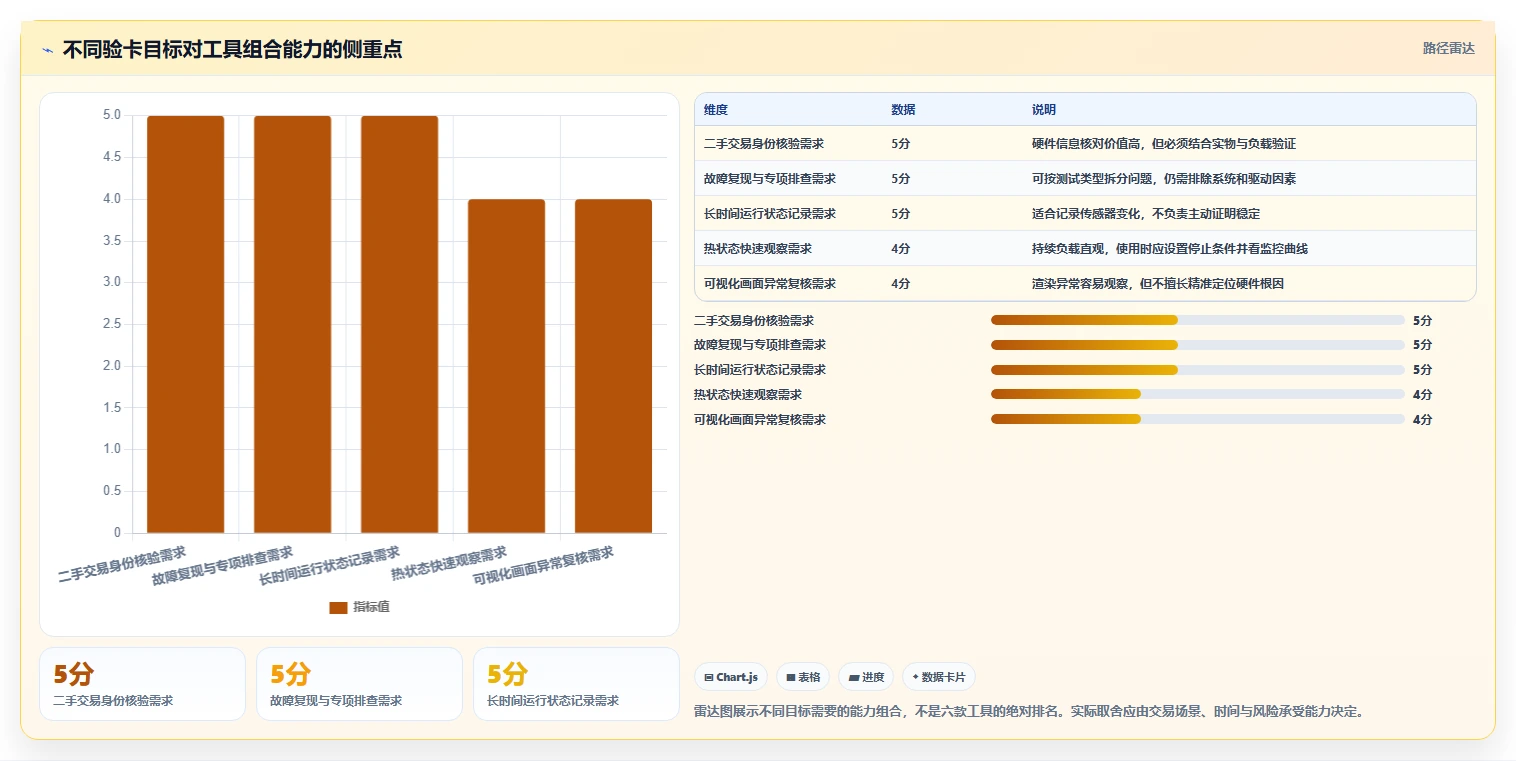This screenshot has width=1516, height=761.
Task: Select the 数据卡片 chip
Action: click(x=938, y=677)
